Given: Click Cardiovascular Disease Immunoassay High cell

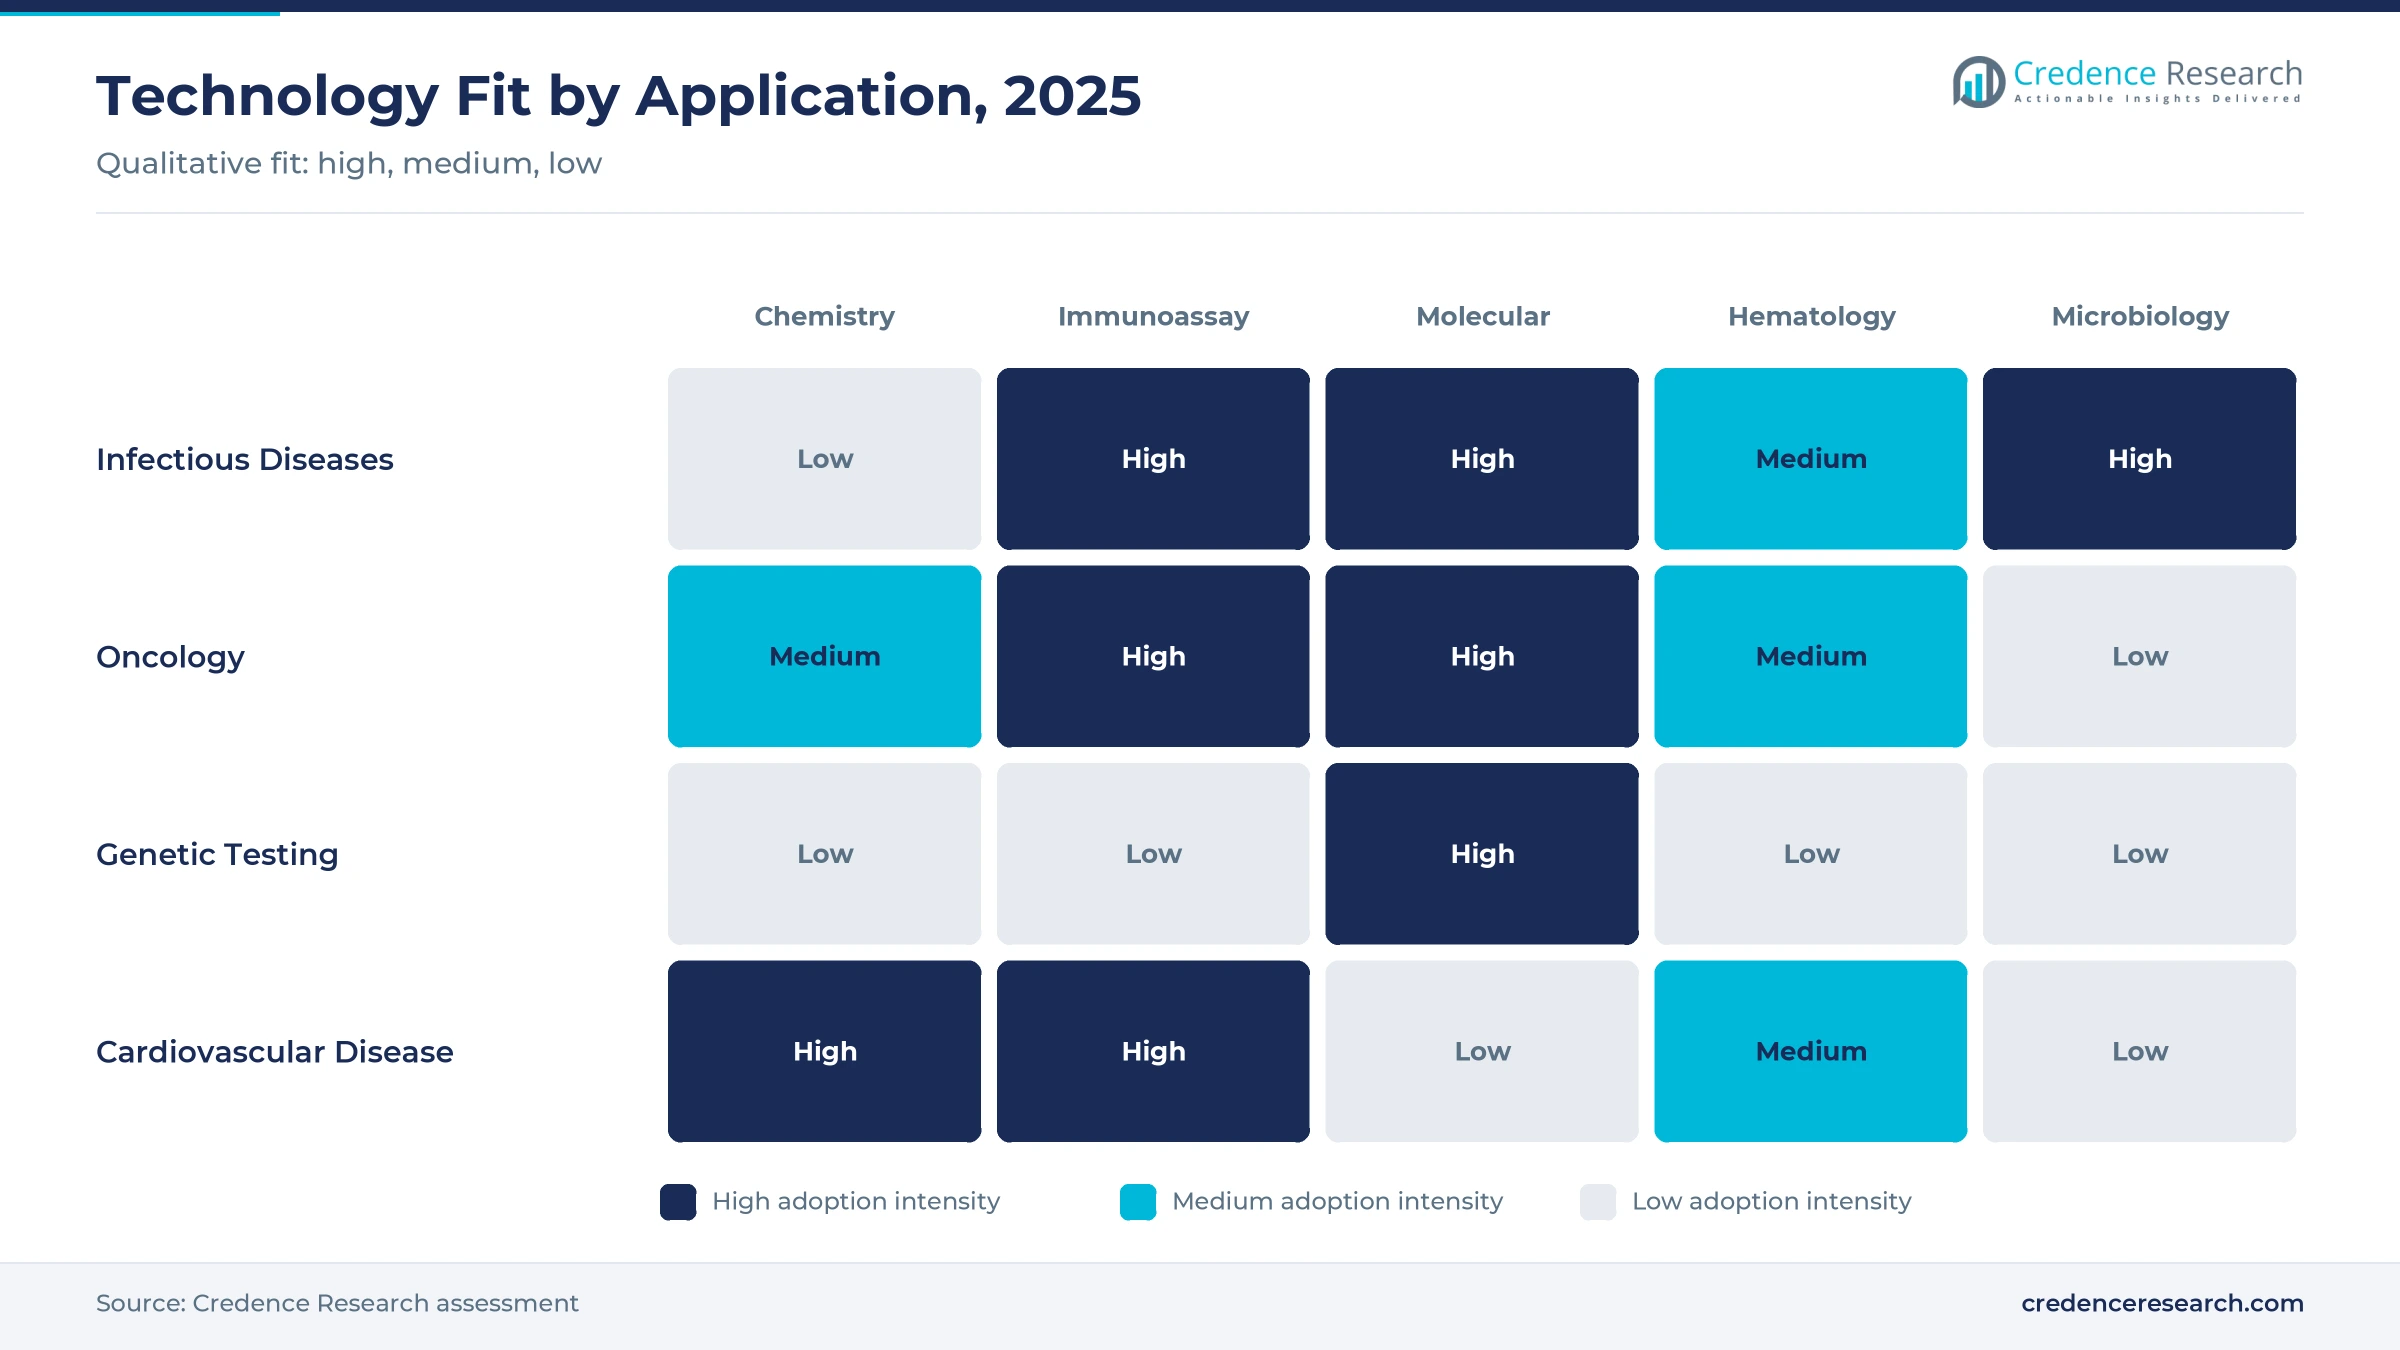Looking at the screenshot, I should click(x=1153, y=1051).
